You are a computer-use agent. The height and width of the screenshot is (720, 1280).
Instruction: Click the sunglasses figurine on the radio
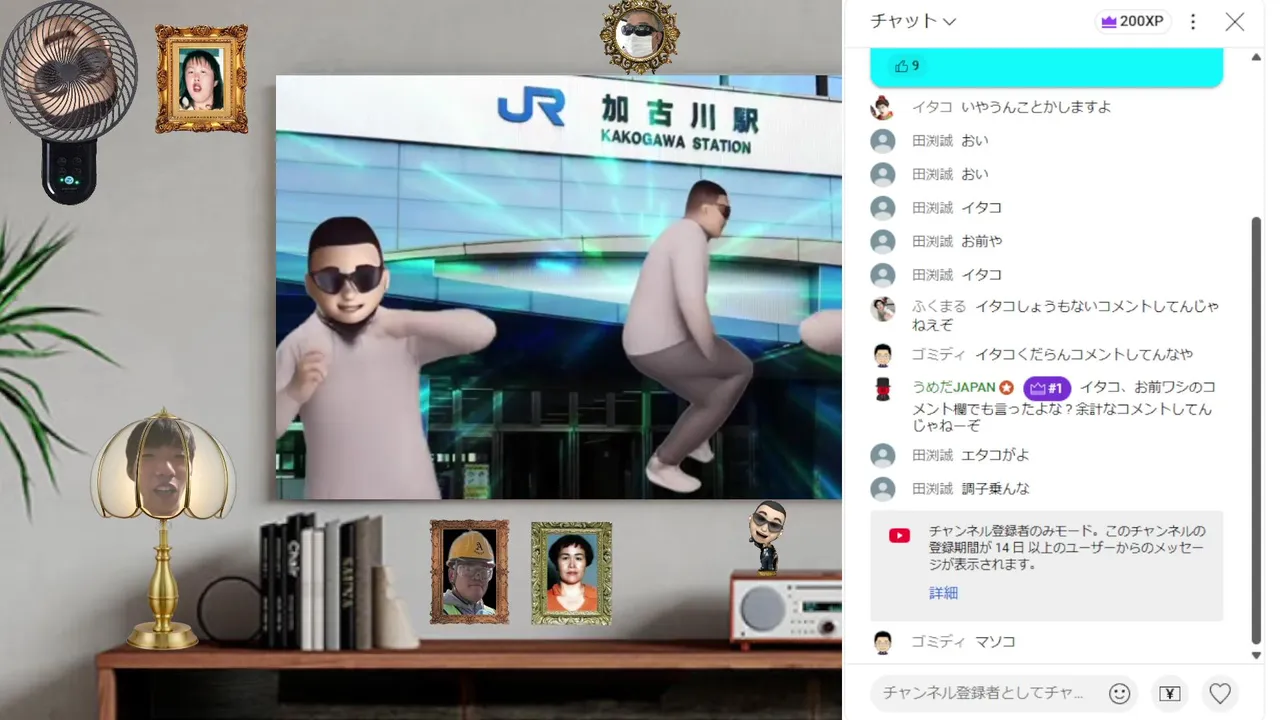(x=767, y=536)
